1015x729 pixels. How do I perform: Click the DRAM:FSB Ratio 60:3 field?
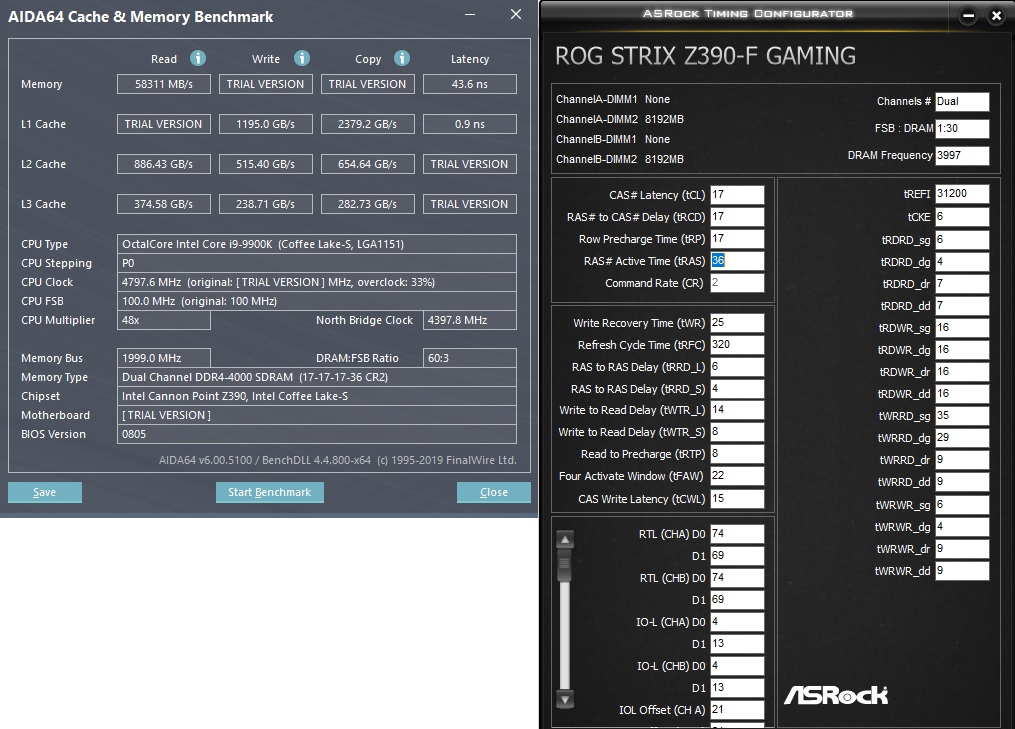470,358
